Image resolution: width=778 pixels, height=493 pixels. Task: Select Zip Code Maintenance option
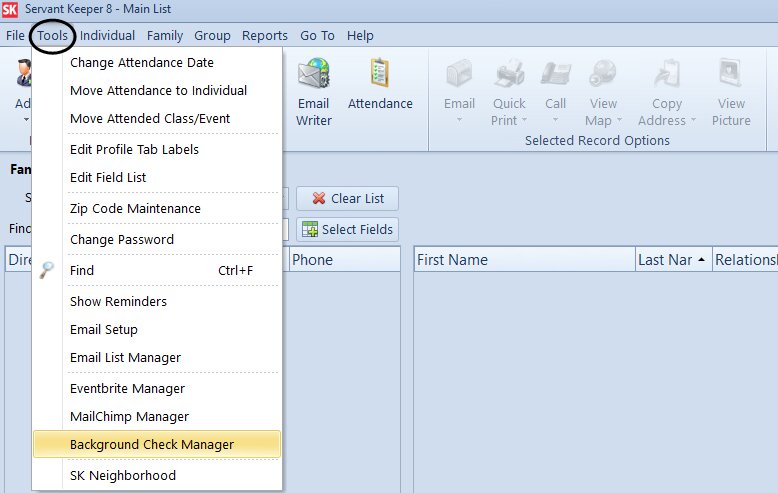point(135,208)
